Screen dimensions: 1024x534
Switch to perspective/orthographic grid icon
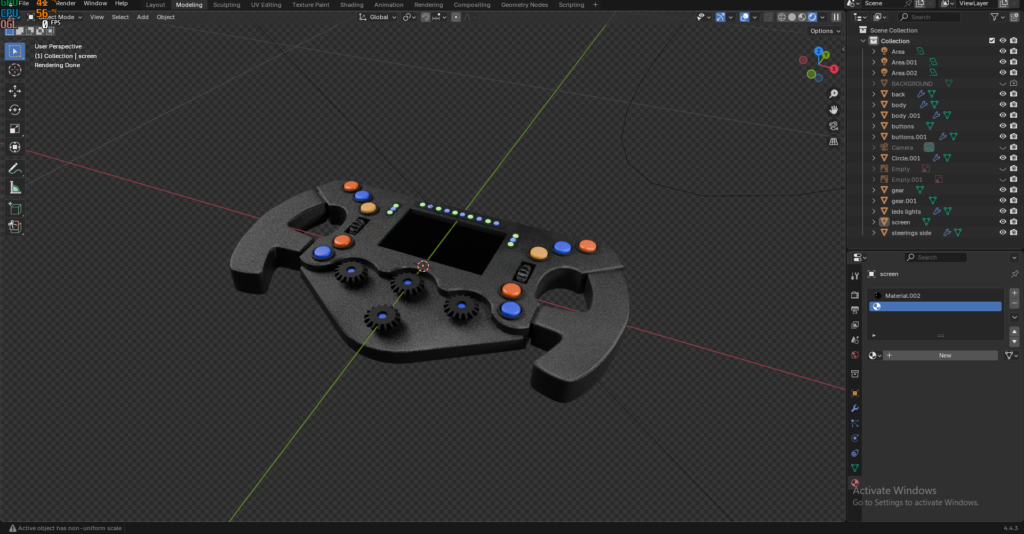[x=834, y=142]
